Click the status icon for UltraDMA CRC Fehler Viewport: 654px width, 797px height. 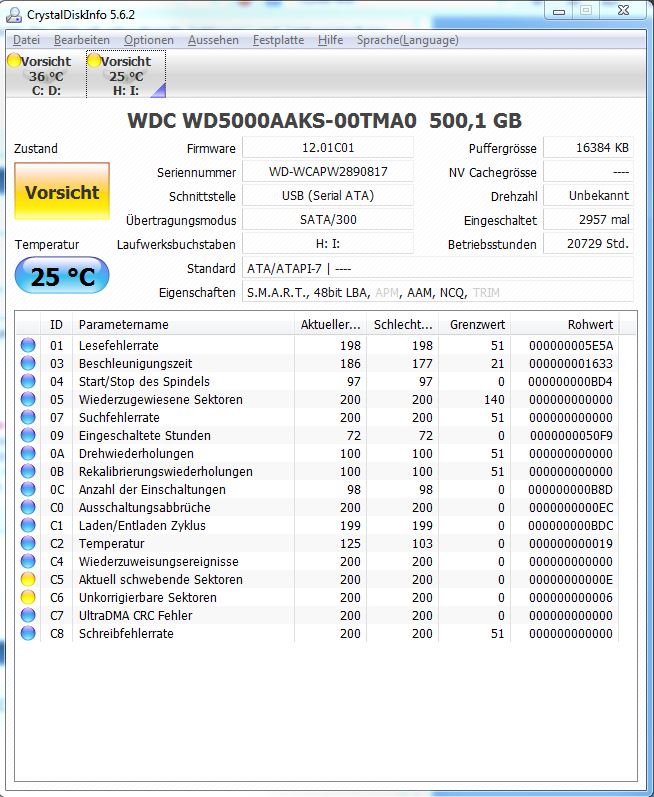(x=28, y=615)
